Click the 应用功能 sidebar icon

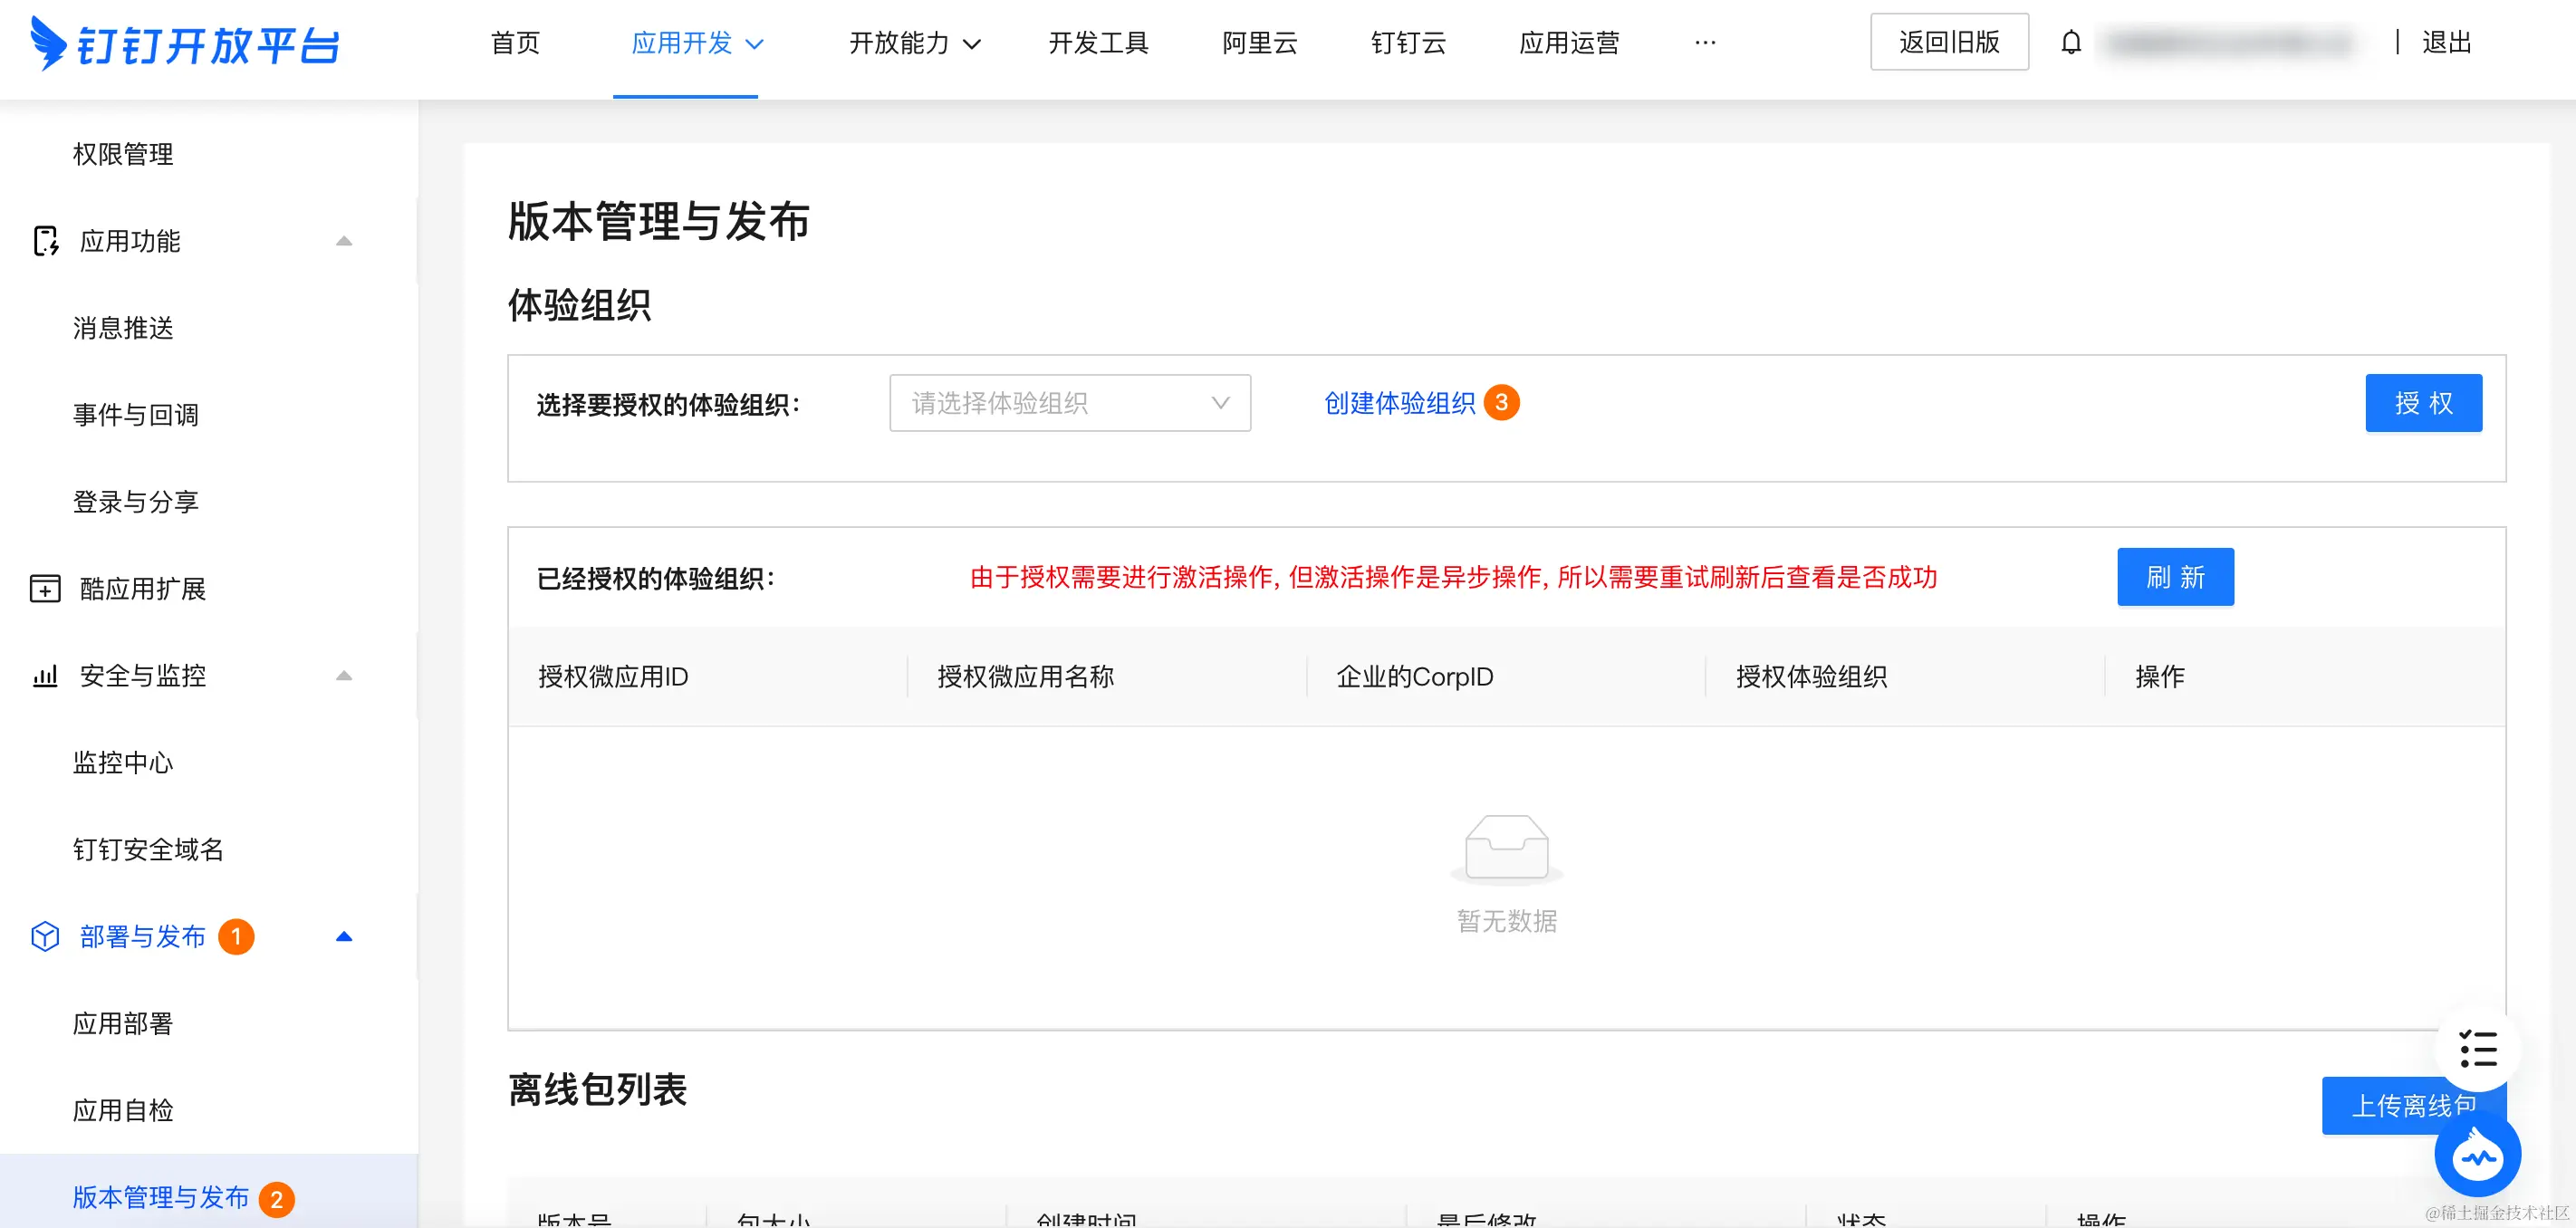46,241
